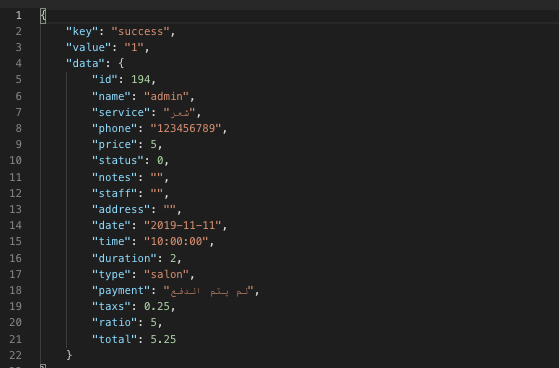This screenshot has height=368, width=559.
Task: Click line number 19 in the gutter
Action: tap(15, 306)
